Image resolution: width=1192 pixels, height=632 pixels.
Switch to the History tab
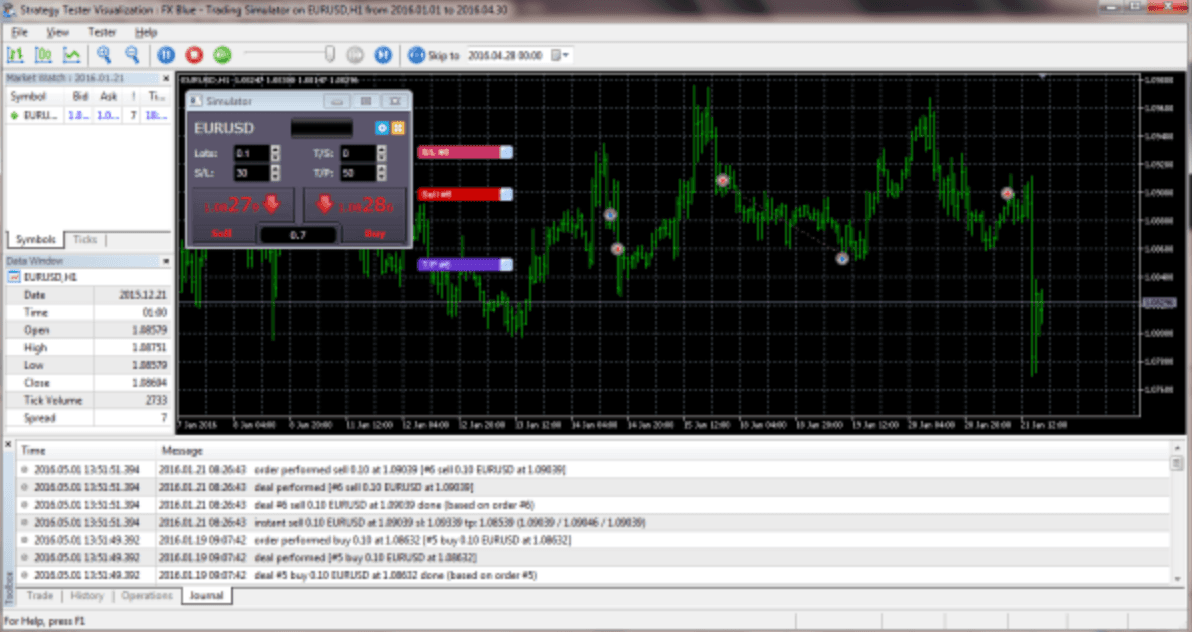click(87, 596)
